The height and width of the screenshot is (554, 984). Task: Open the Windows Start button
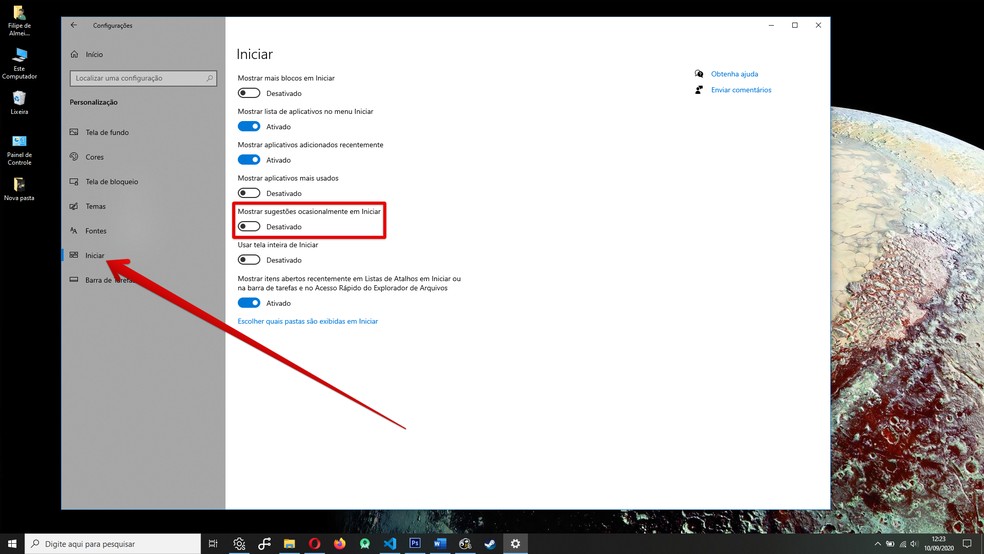tap(12, 543)
